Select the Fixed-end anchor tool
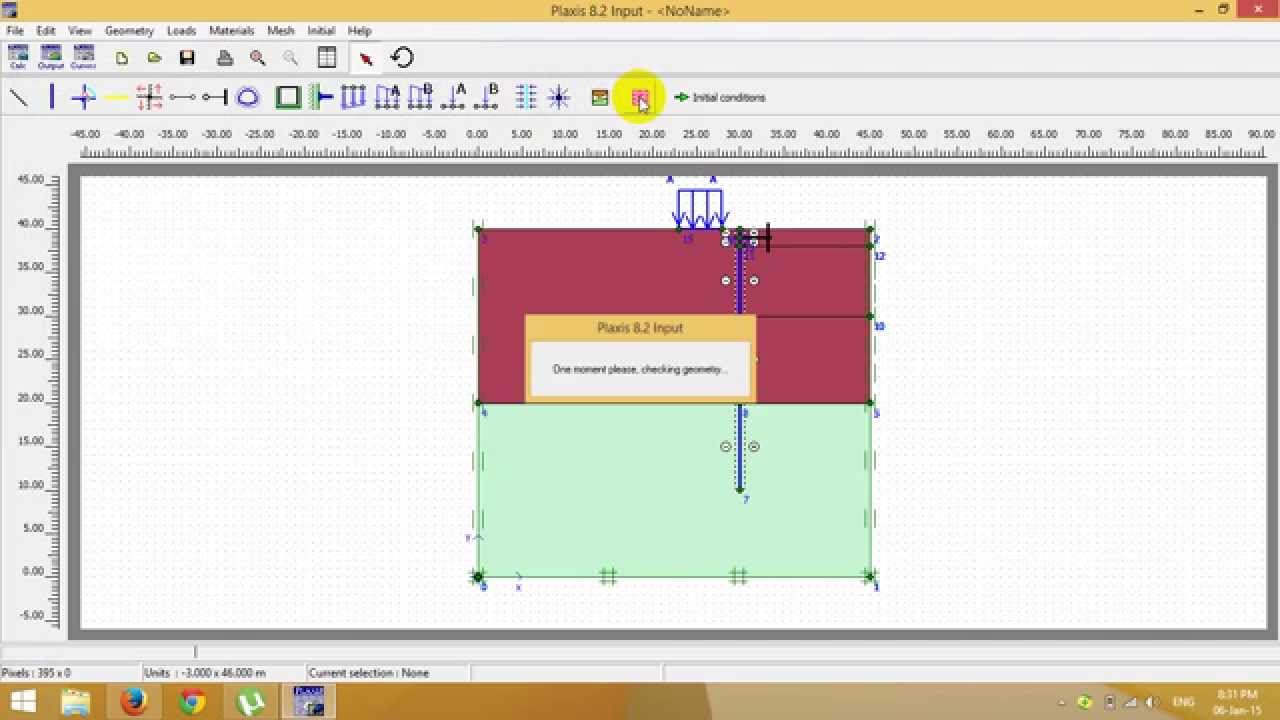Viewport: 1280px width, 720px height. (215, 97)
